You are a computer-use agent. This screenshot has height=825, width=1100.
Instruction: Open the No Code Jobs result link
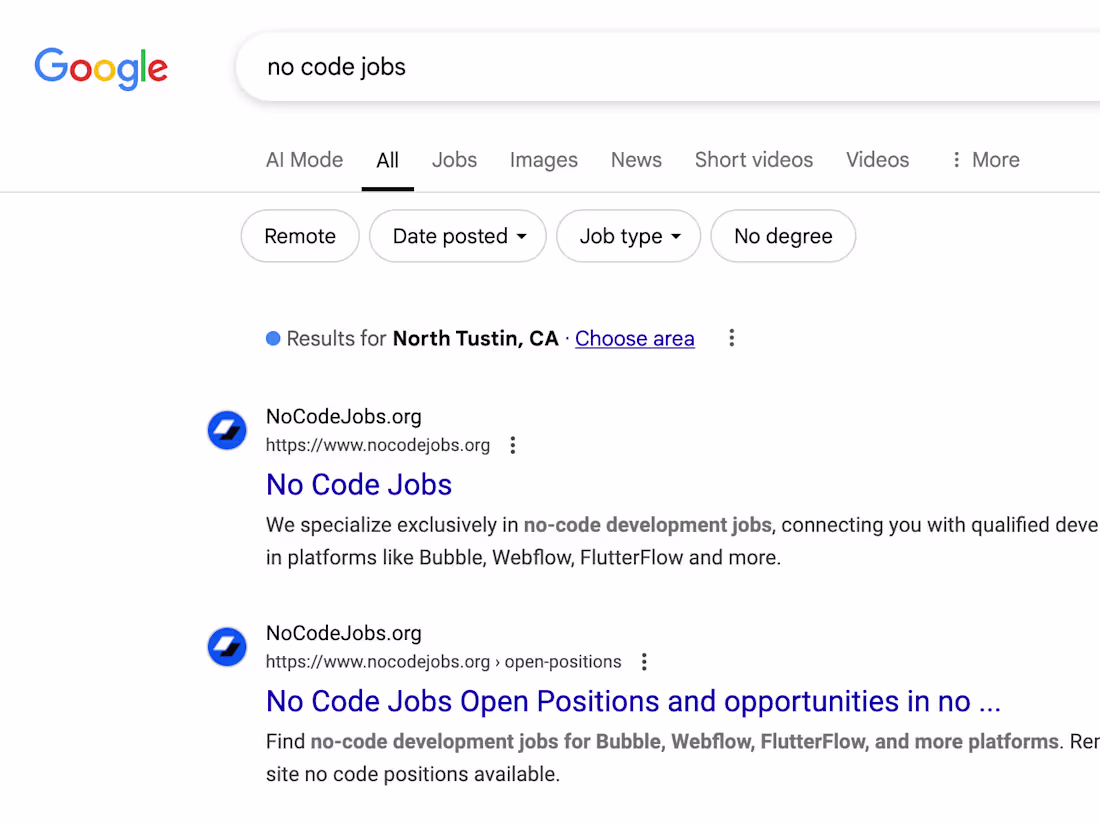[x=359, y=485]
